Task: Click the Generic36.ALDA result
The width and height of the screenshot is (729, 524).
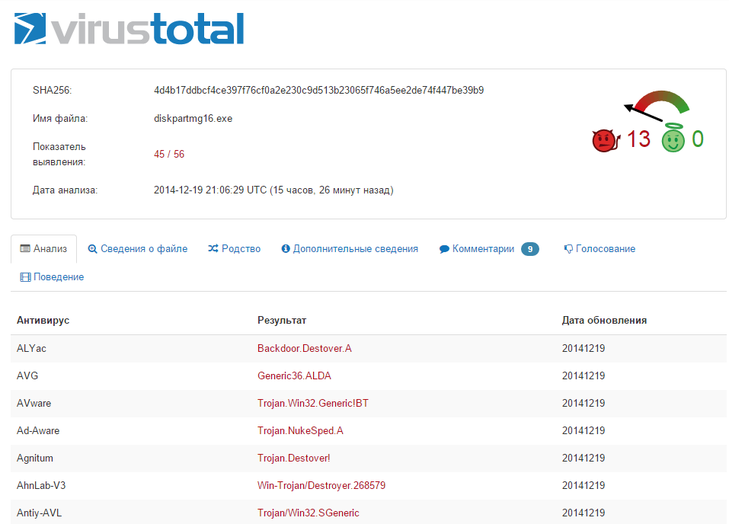Action: (x=294, y=376)
